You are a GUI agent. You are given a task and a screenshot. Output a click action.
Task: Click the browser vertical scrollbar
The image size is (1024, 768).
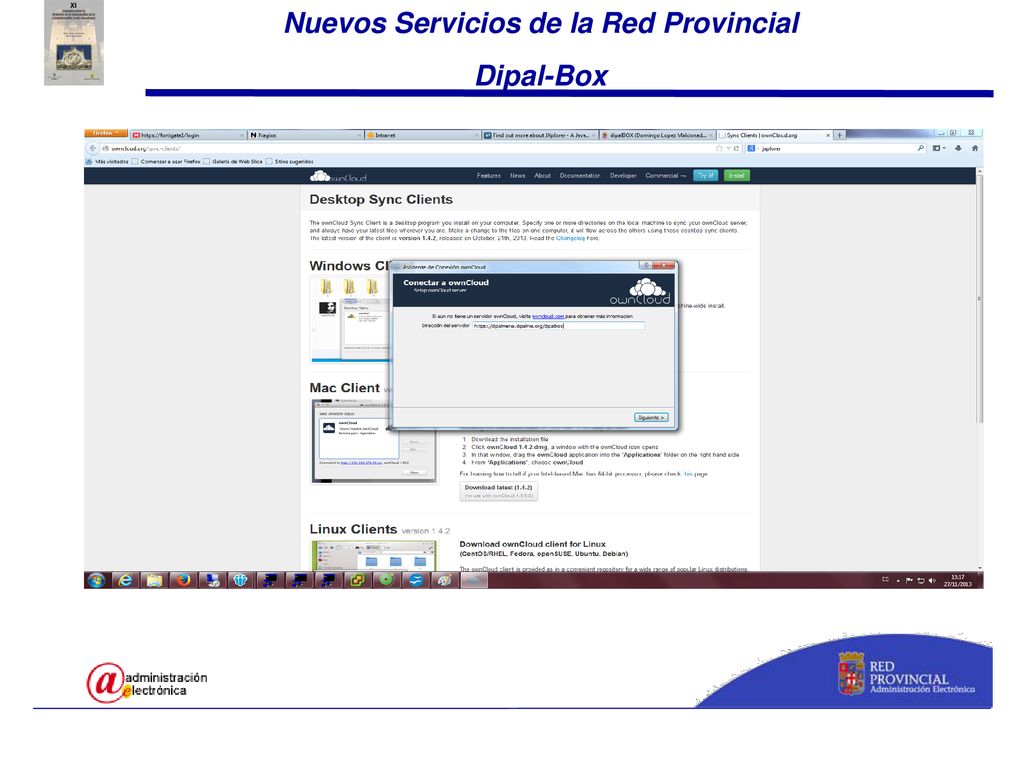(x=979, y=297)
